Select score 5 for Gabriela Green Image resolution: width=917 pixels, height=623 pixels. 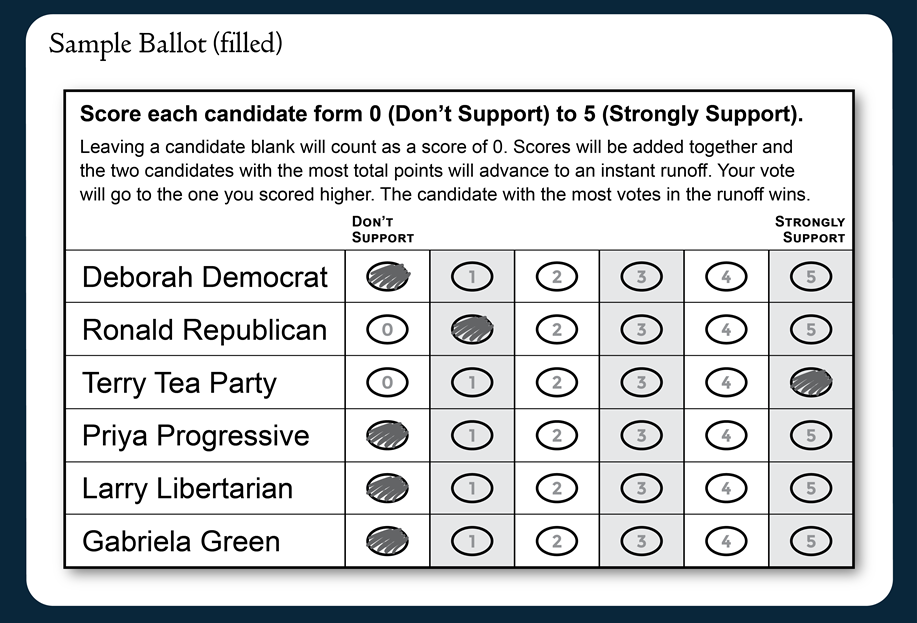coord(811,541)
